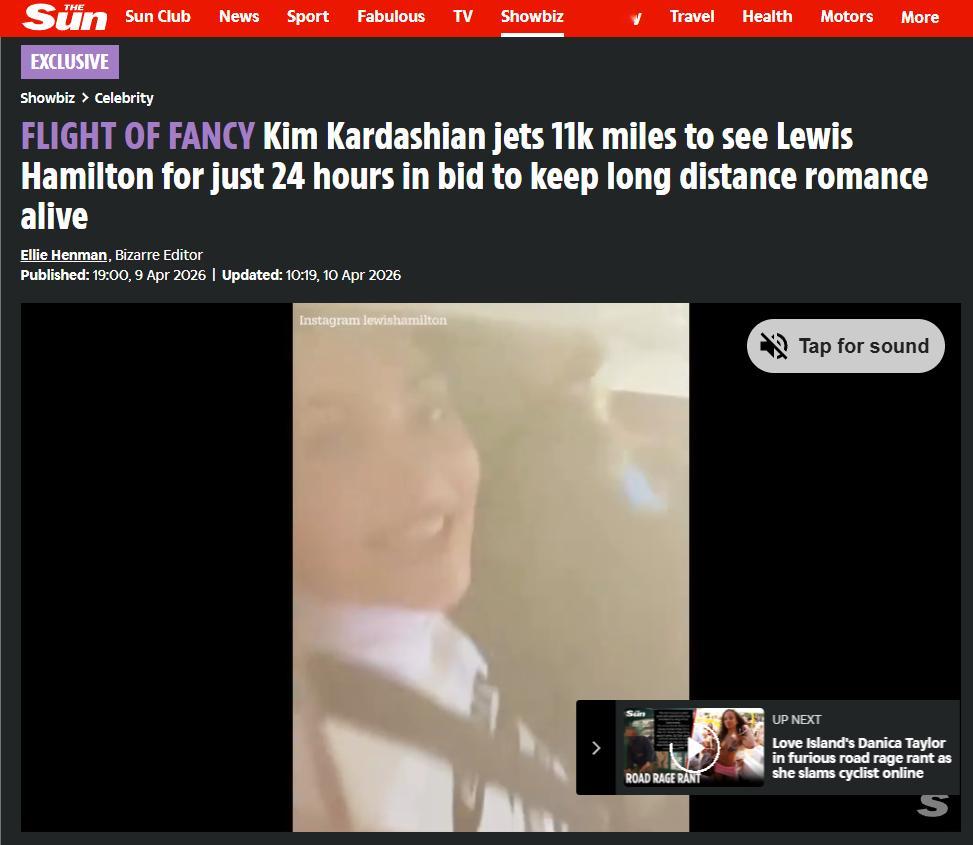Open the Sun Club section
The height and width of the screenshot is (845, 973).
click(x=158, y=16)
